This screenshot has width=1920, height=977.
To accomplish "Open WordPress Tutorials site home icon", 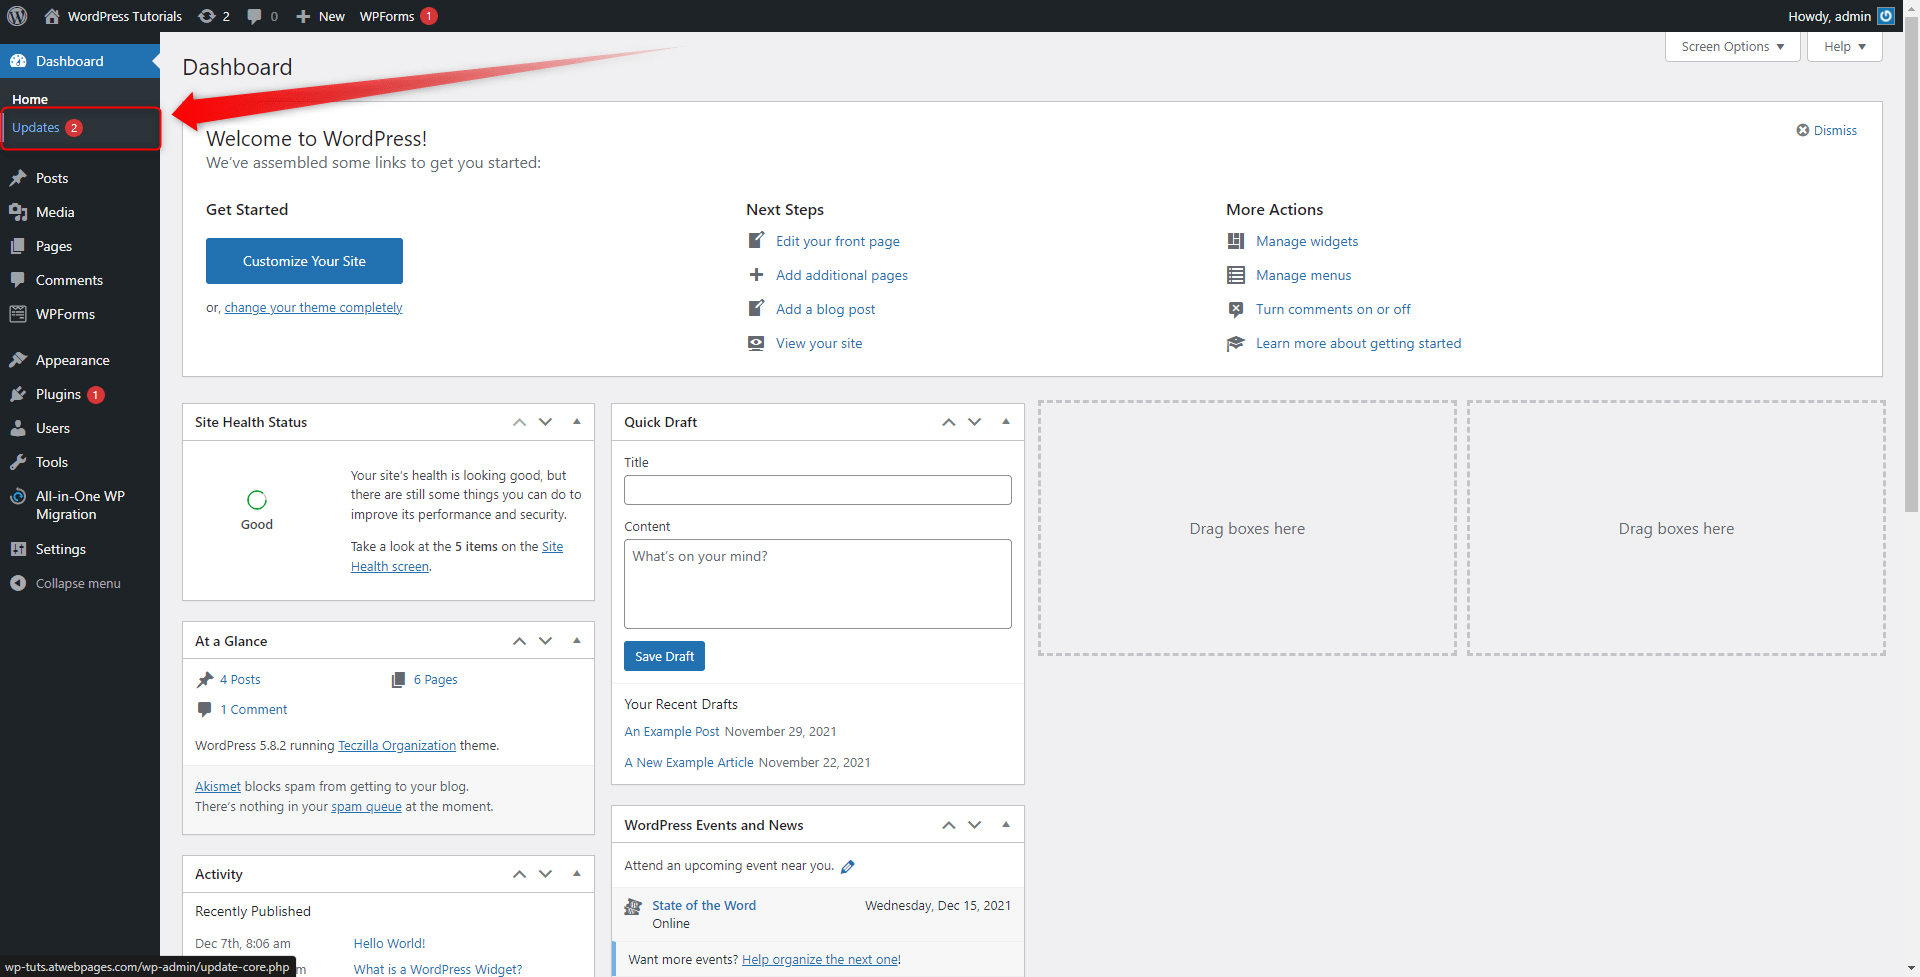I will click(52, 16).
